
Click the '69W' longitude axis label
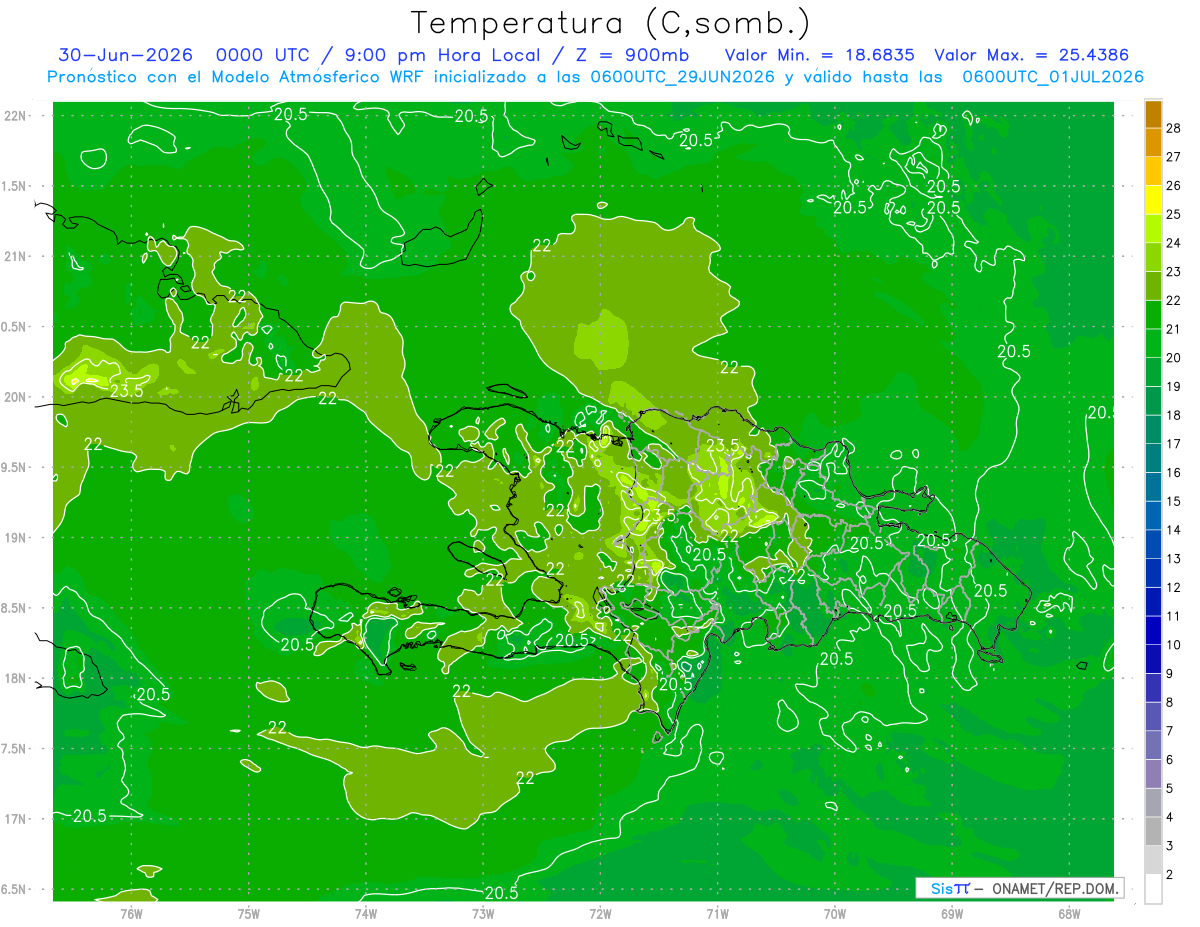click(x=951, y=913)
